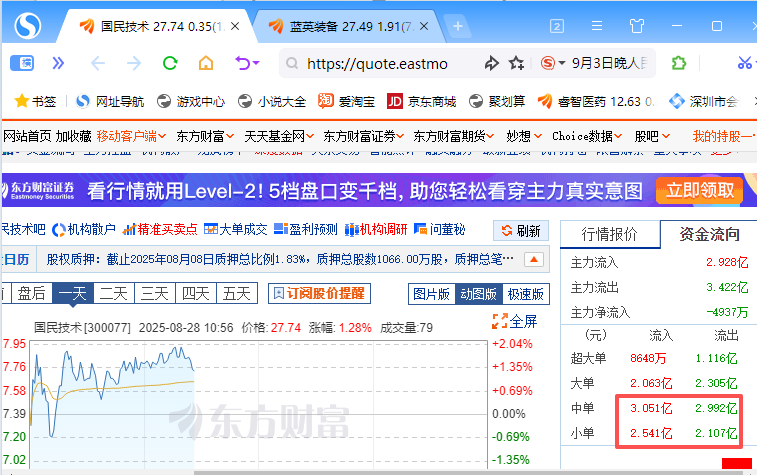Open 机构调研 link
The width and height of the screenshot is (757, 475).
(x=376, y=229)
